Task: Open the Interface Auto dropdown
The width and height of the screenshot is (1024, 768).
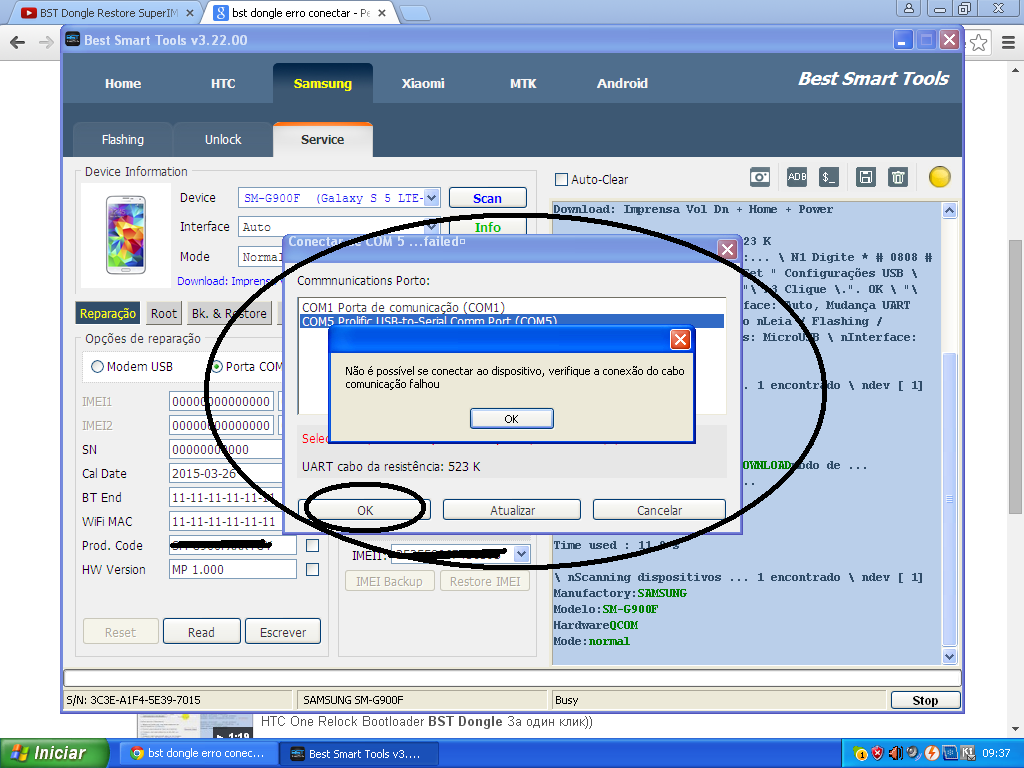Action: 432,227
